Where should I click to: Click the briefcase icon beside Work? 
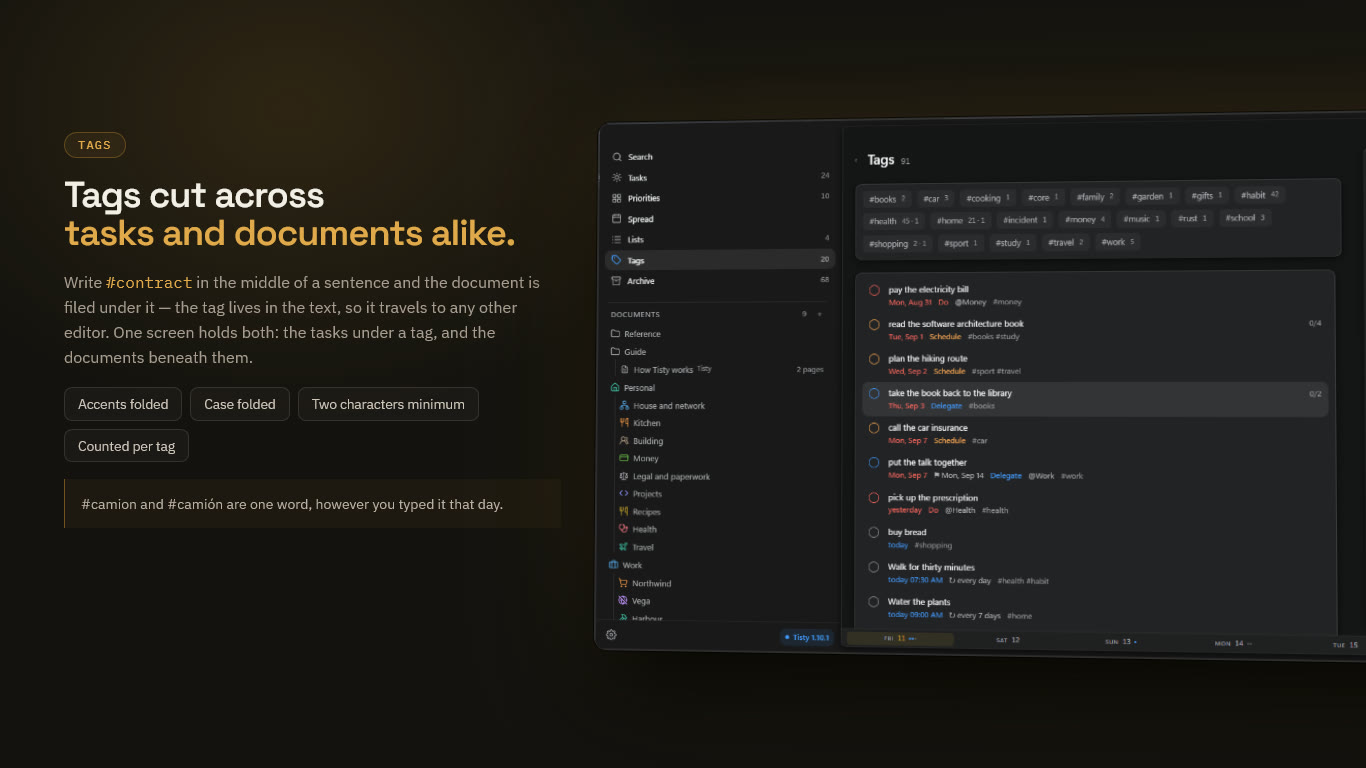tap(614, 565)
